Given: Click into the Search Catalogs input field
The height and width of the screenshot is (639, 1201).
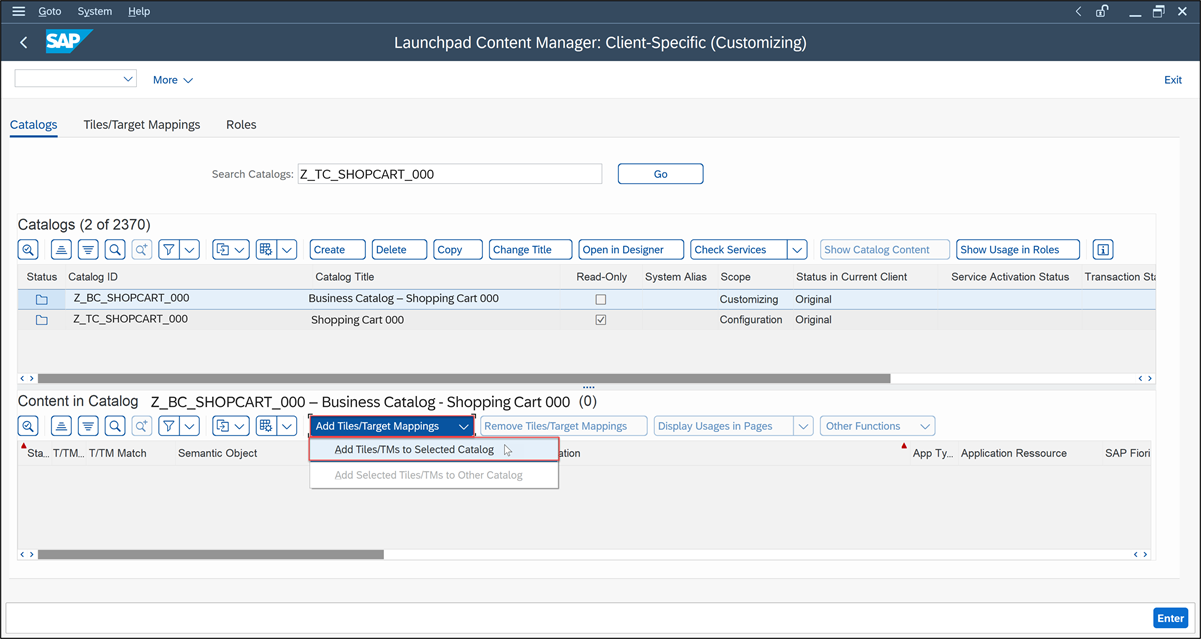Looking at the screenshot, I should click(450, 174).
